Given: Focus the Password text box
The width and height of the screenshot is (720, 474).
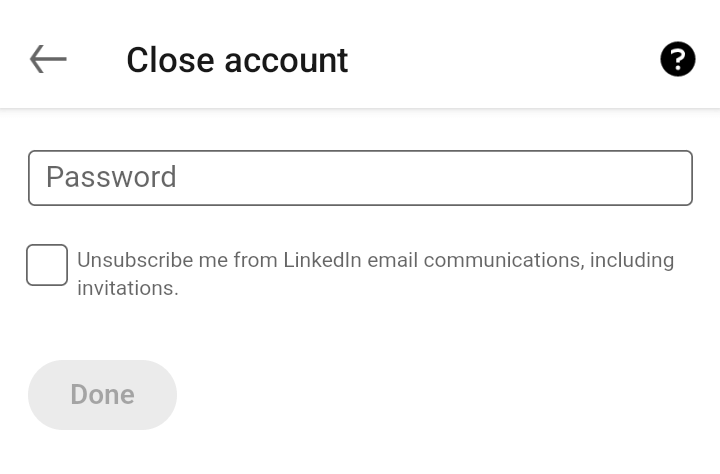Looking at the screenshot, I should point(360,178).
